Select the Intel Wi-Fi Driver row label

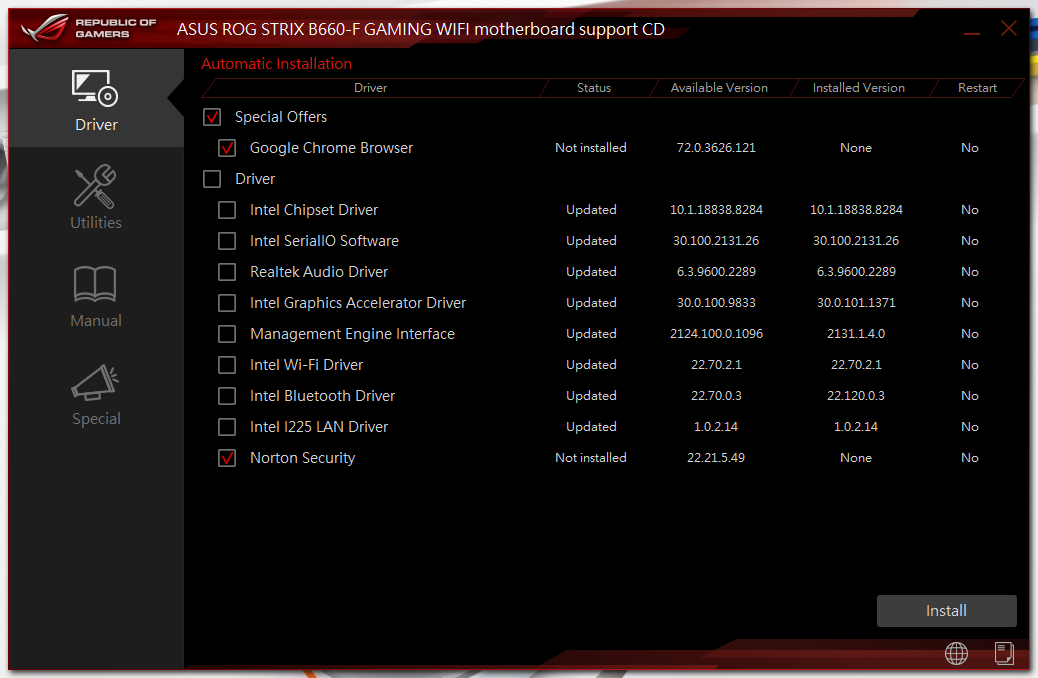(306, 365)
